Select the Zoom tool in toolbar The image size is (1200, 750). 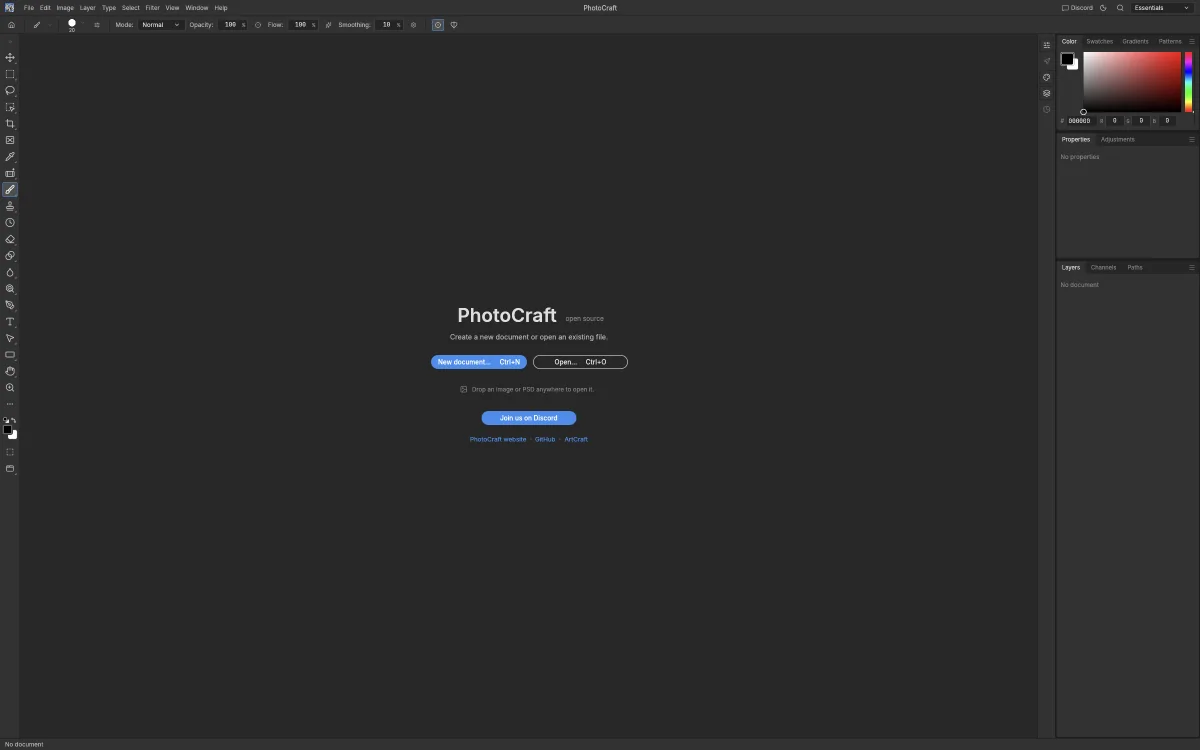(10, 388)
